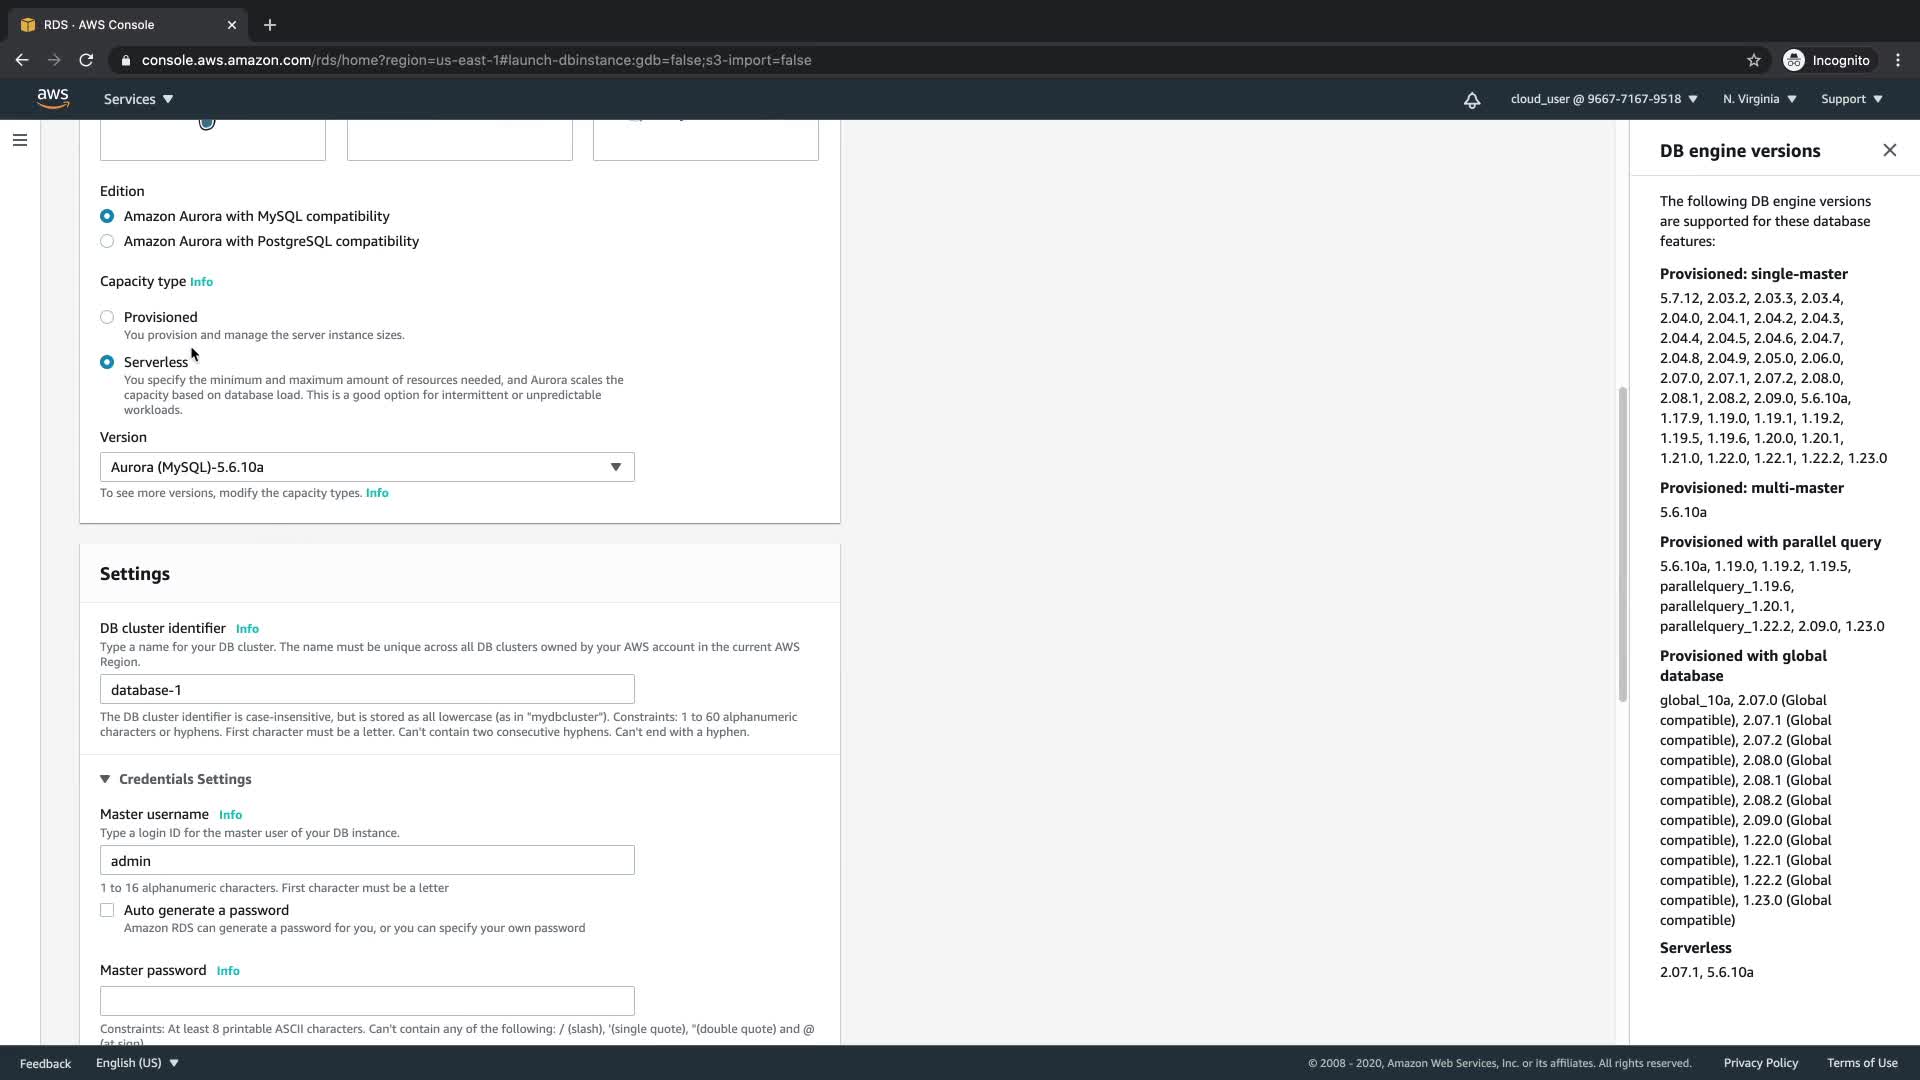The width and height of the screenshot is (1920, 1080).
Task: Open the Aurora version dropdown
Action: click(367, 467)
